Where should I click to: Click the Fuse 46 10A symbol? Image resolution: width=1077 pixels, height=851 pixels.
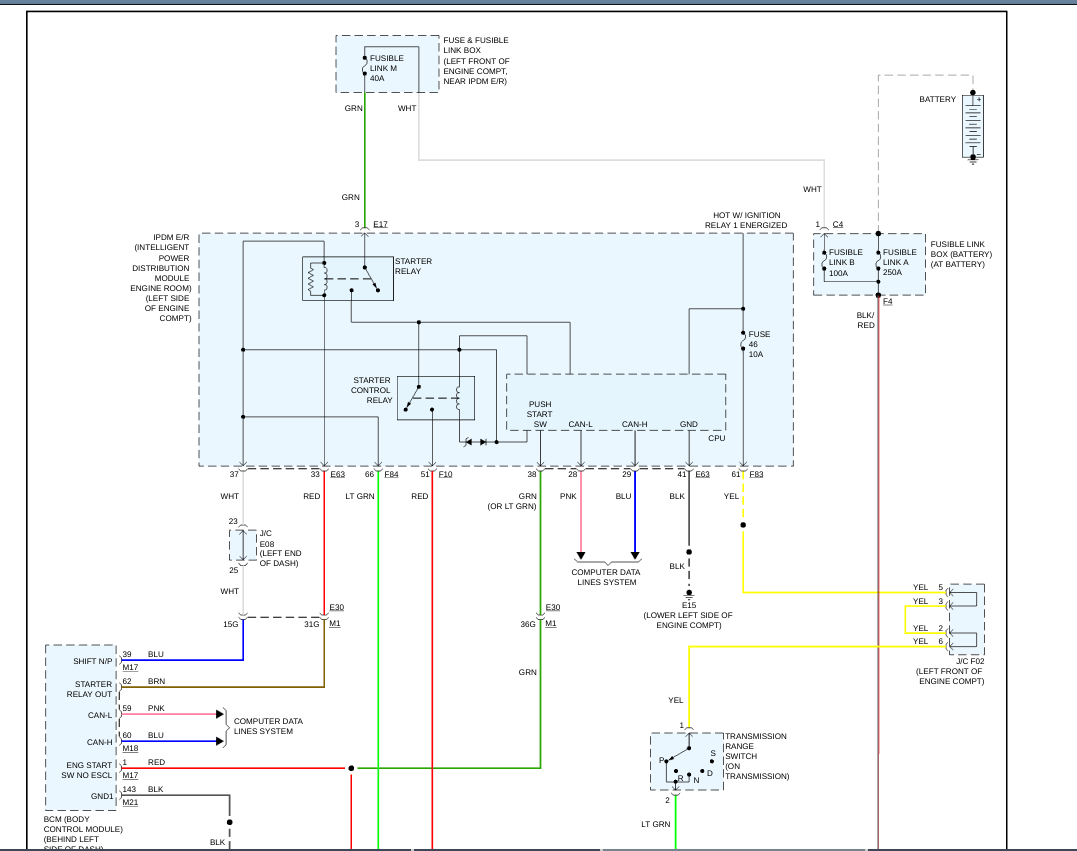pyautogui.click(x=743, y=345)
